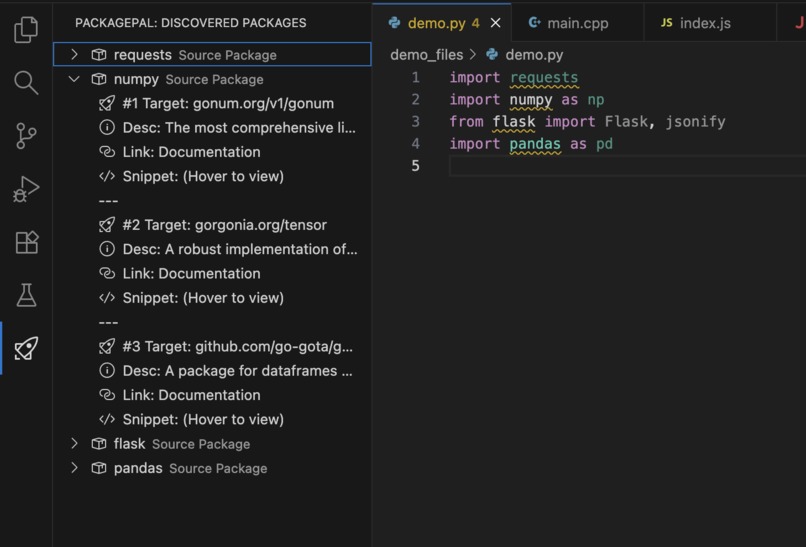
Task: Expand the pandas package node
Action: 74,468
